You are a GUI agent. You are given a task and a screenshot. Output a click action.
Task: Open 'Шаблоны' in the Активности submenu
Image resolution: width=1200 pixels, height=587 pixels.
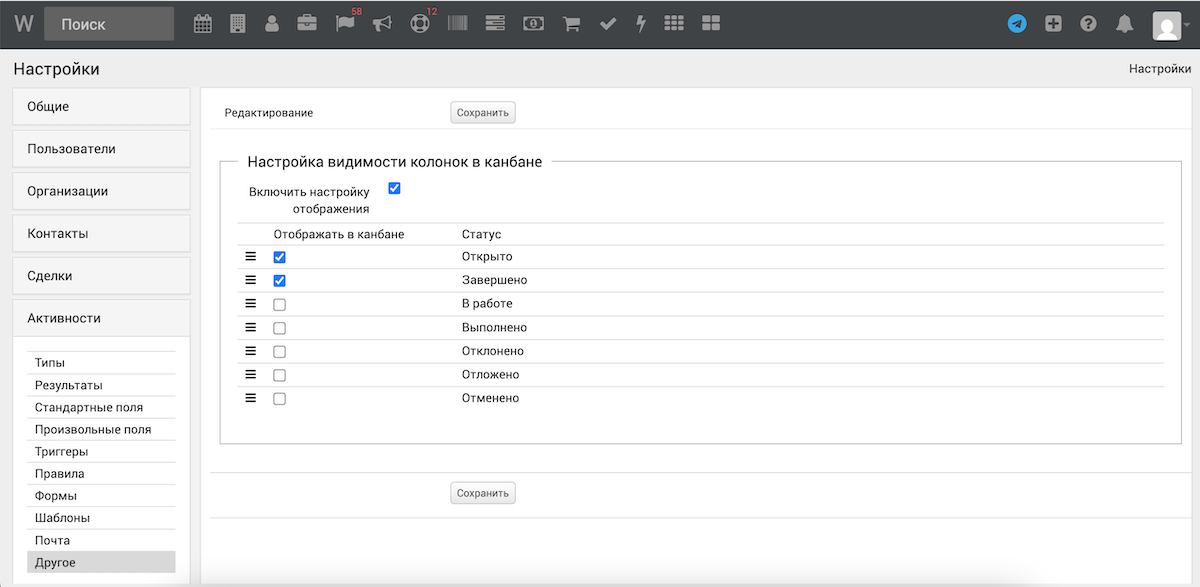coord(62,518)
